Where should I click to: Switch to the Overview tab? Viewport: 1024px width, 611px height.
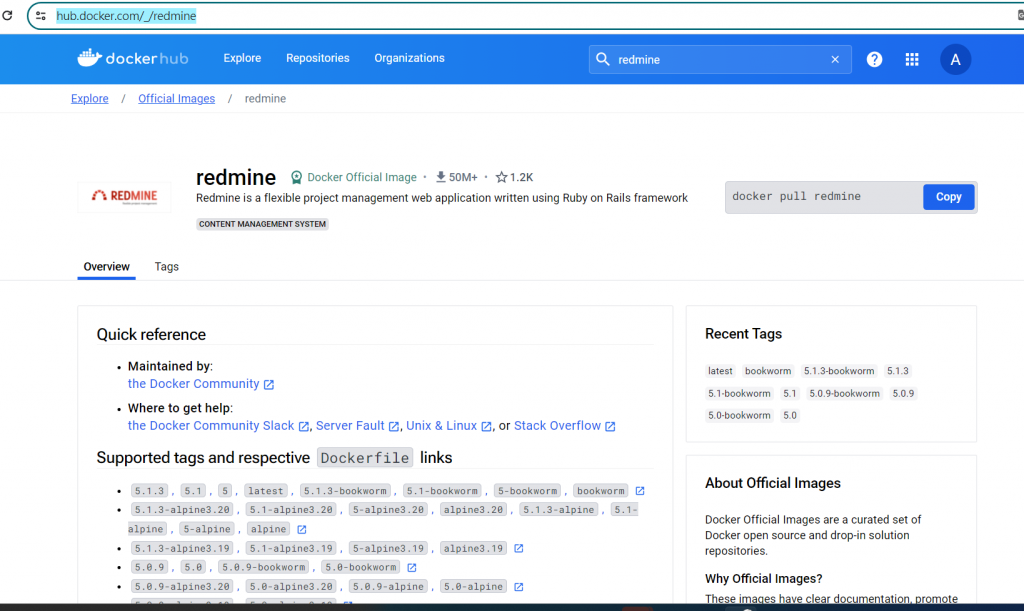(106, 266)
